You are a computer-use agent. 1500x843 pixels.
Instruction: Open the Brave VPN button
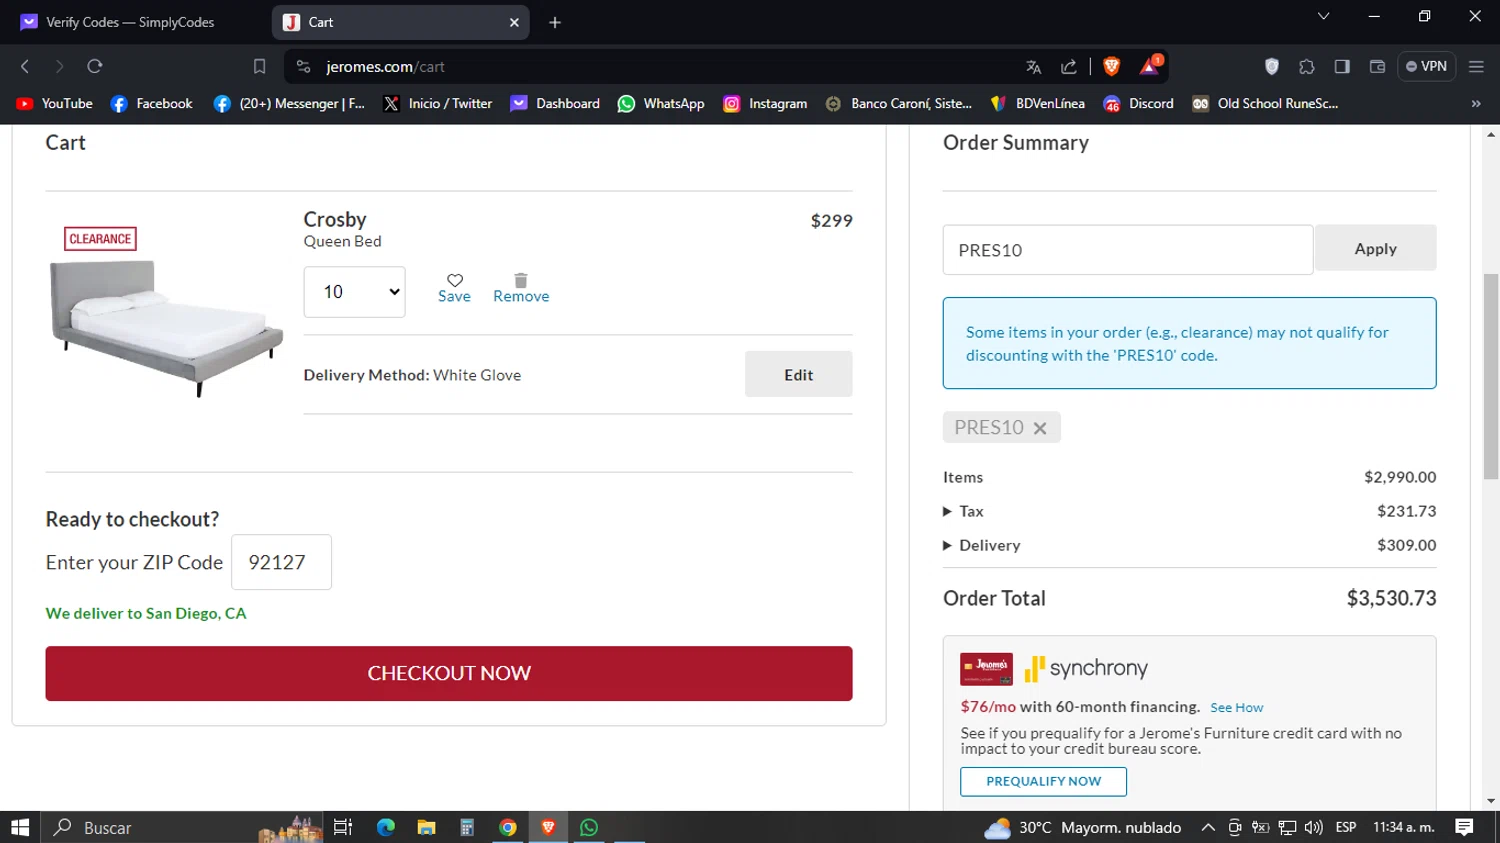1426,66
